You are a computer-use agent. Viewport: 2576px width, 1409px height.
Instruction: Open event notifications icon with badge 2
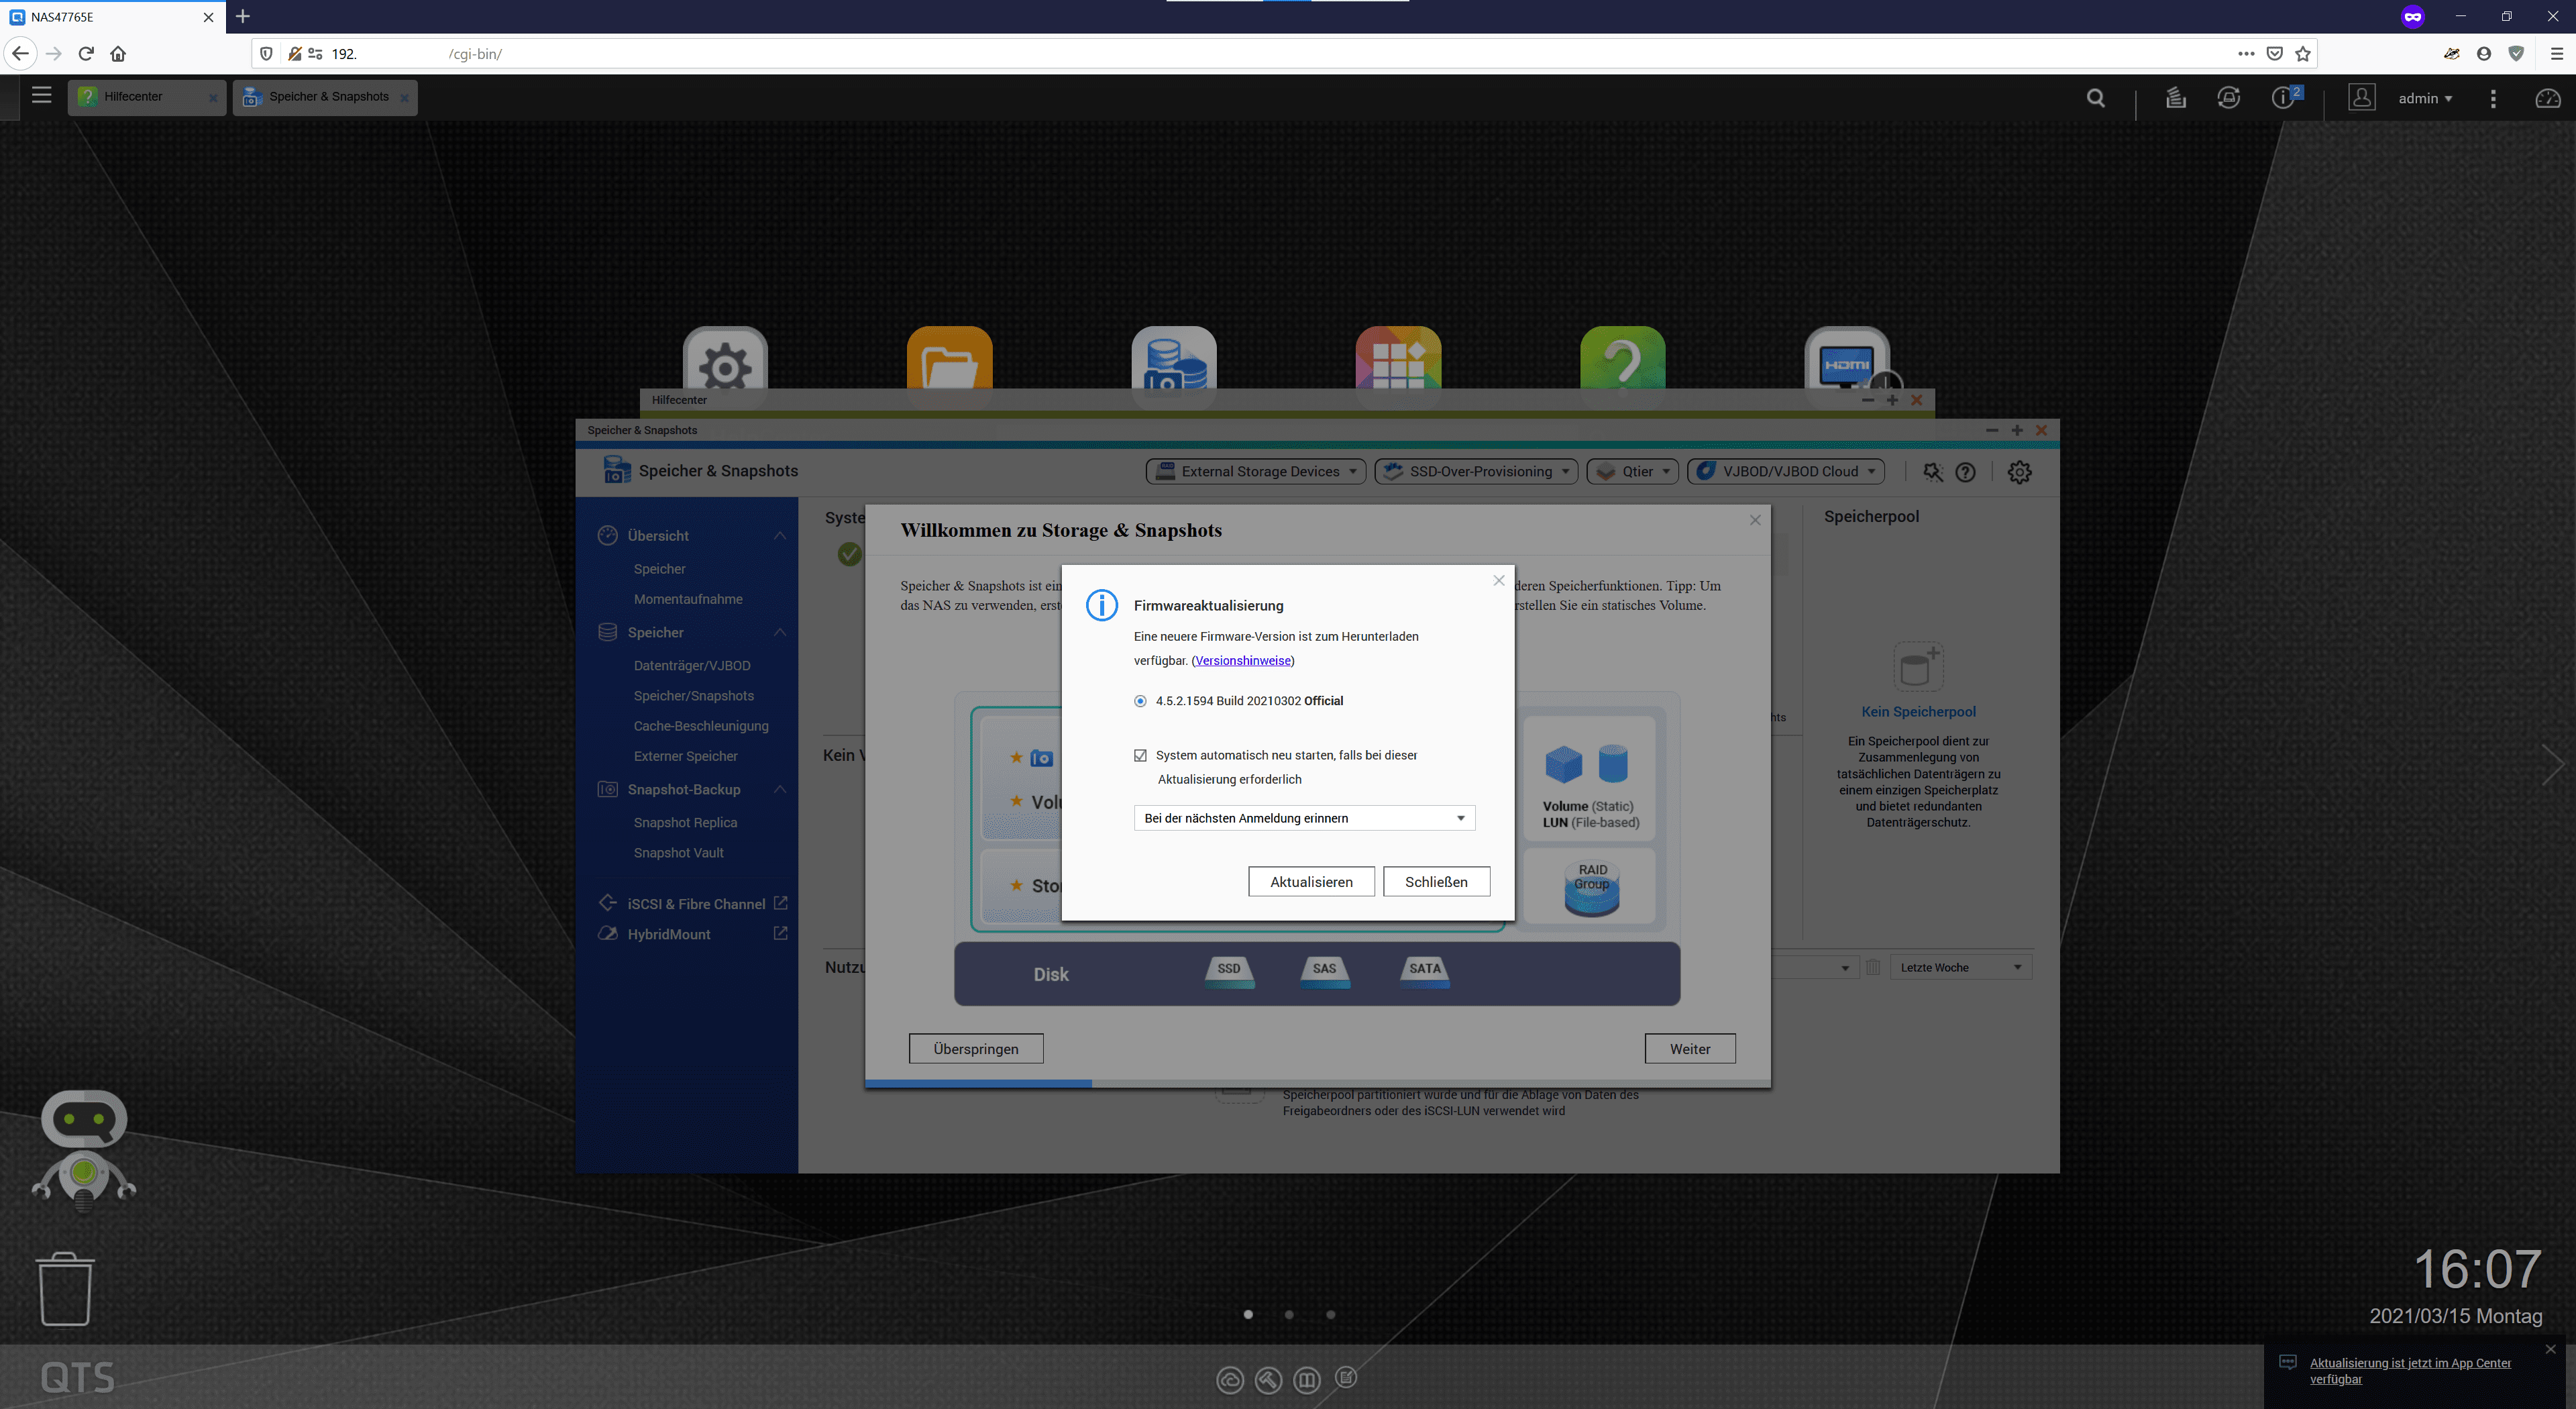click(x=2284, y=98)
